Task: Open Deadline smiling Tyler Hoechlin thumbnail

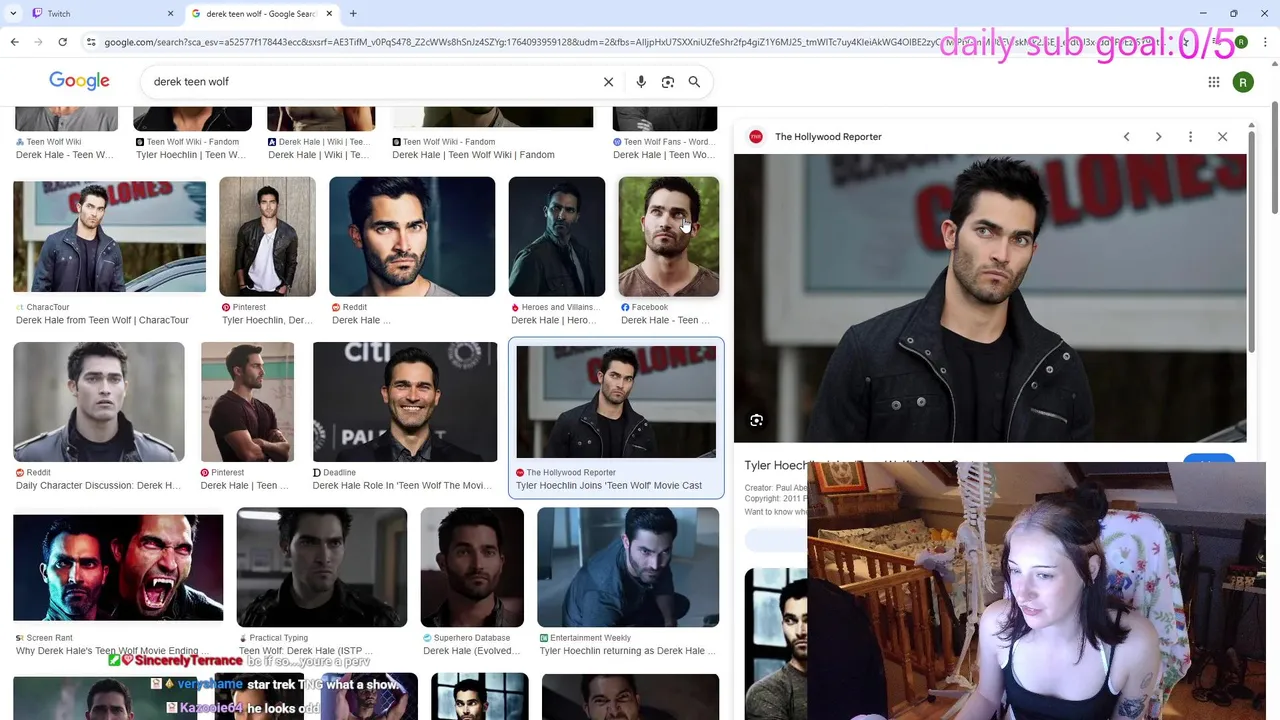Action: 405,402
